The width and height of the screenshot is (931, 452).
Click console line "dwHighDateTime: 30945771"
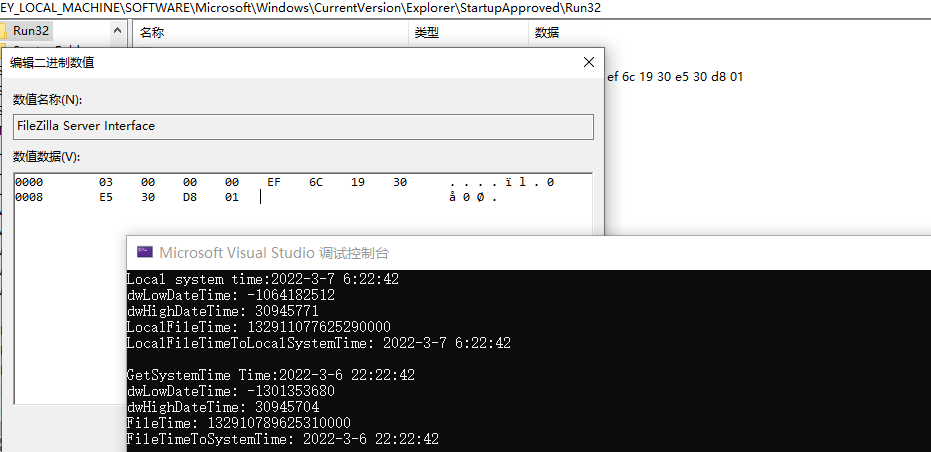click(223, 311)
